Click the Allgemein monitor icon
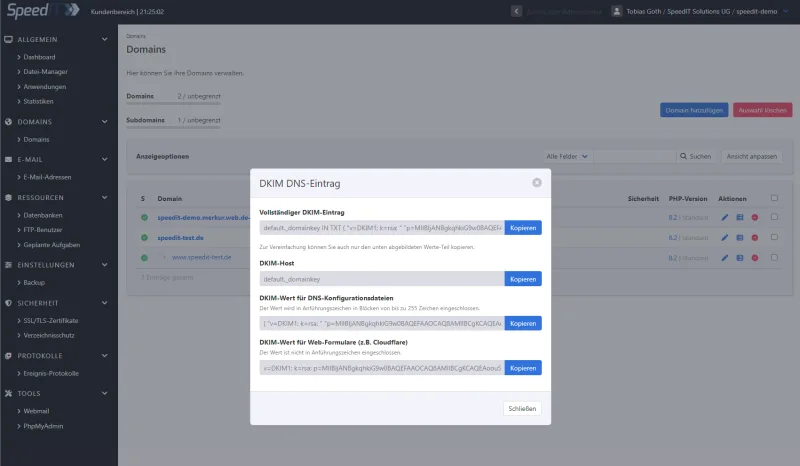 click(x=8, y=39)
